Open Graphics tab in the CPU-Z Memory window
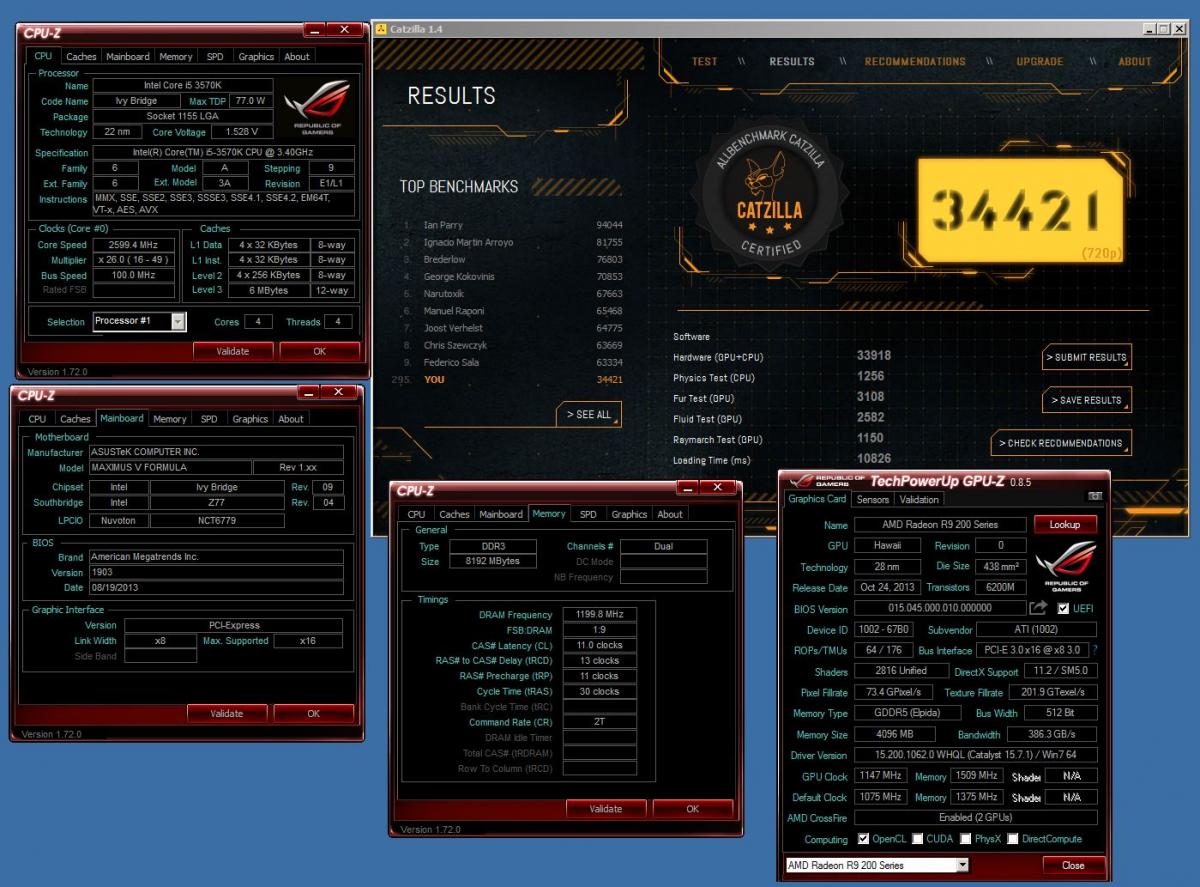This screenshot has width=1200, height=887. click(629, 514)
